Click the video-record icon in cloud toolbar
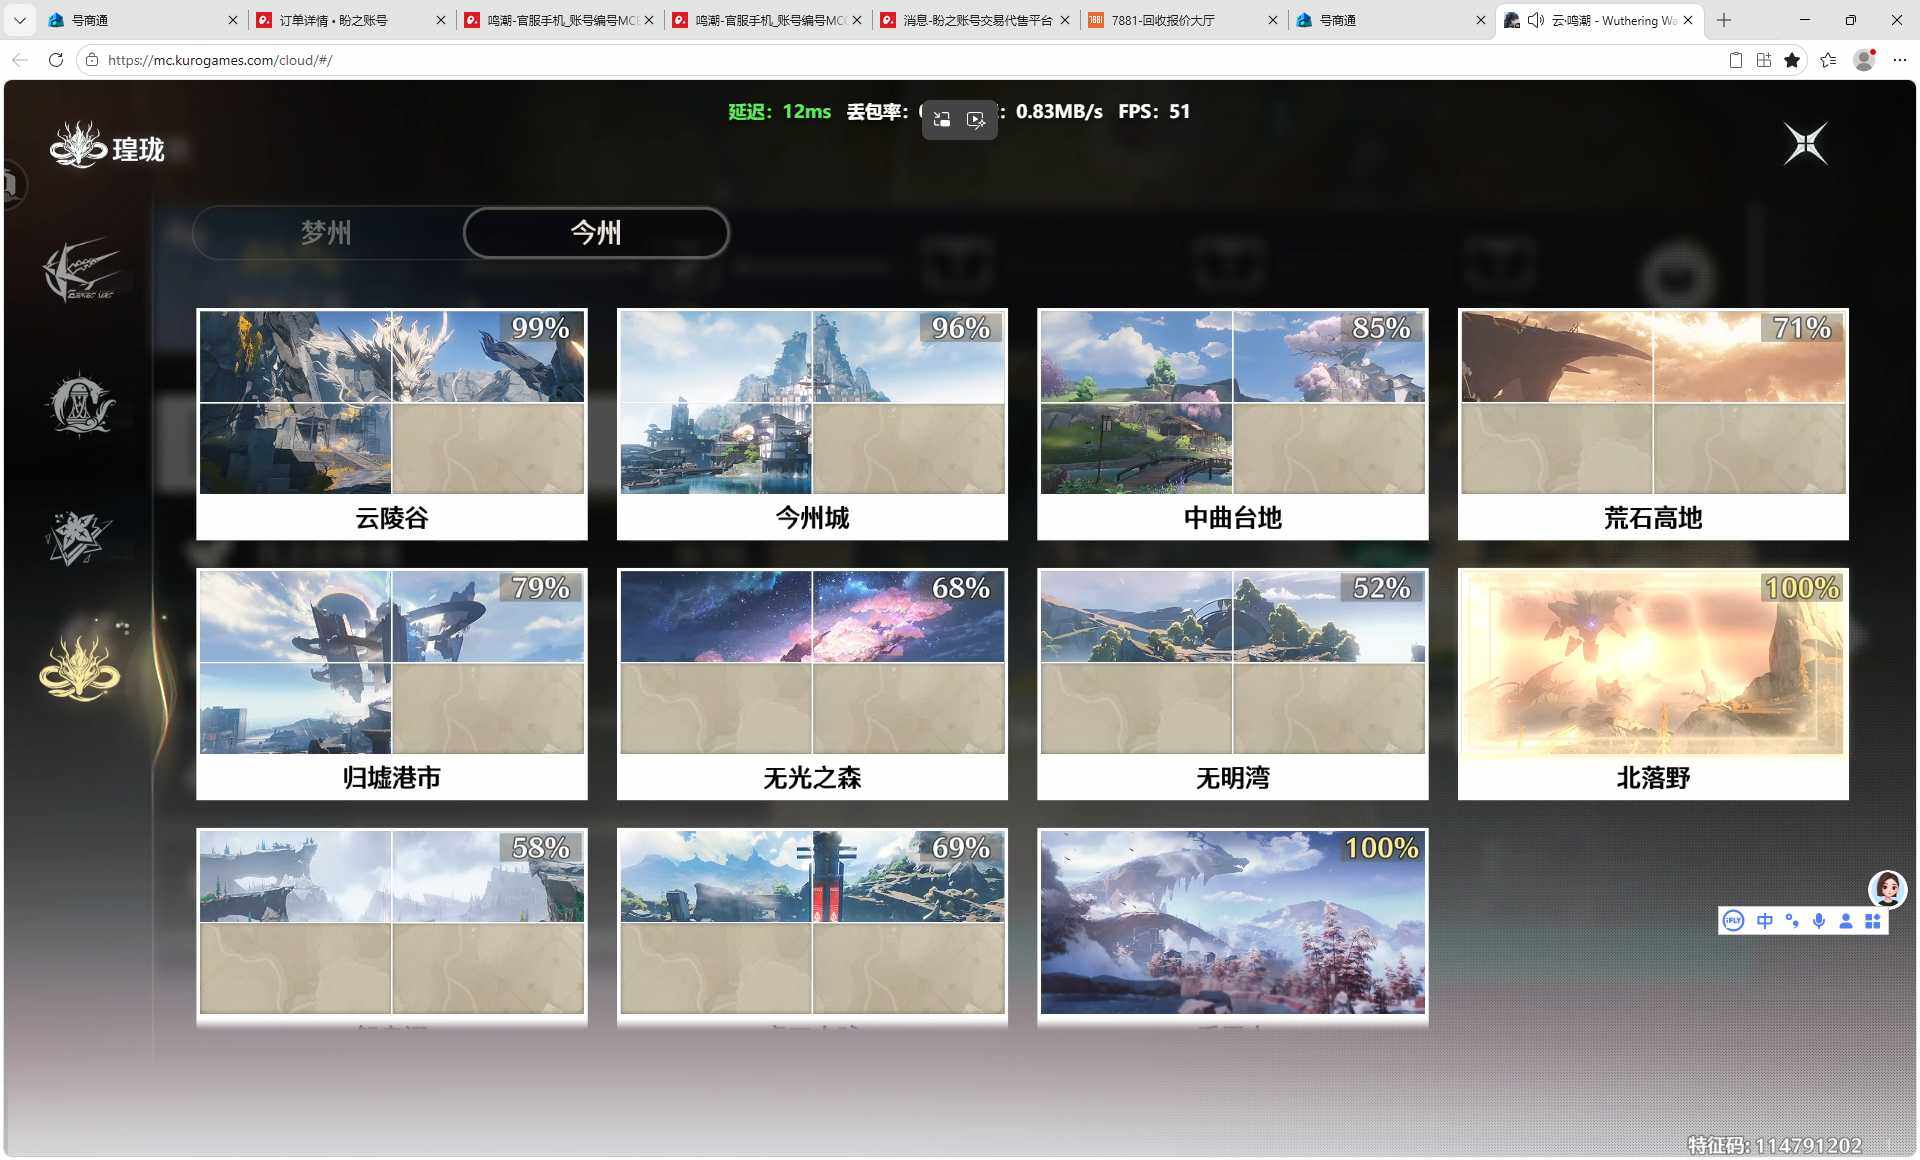The width and height of the screenshot is (1920, 1160). tap(976, 120)
